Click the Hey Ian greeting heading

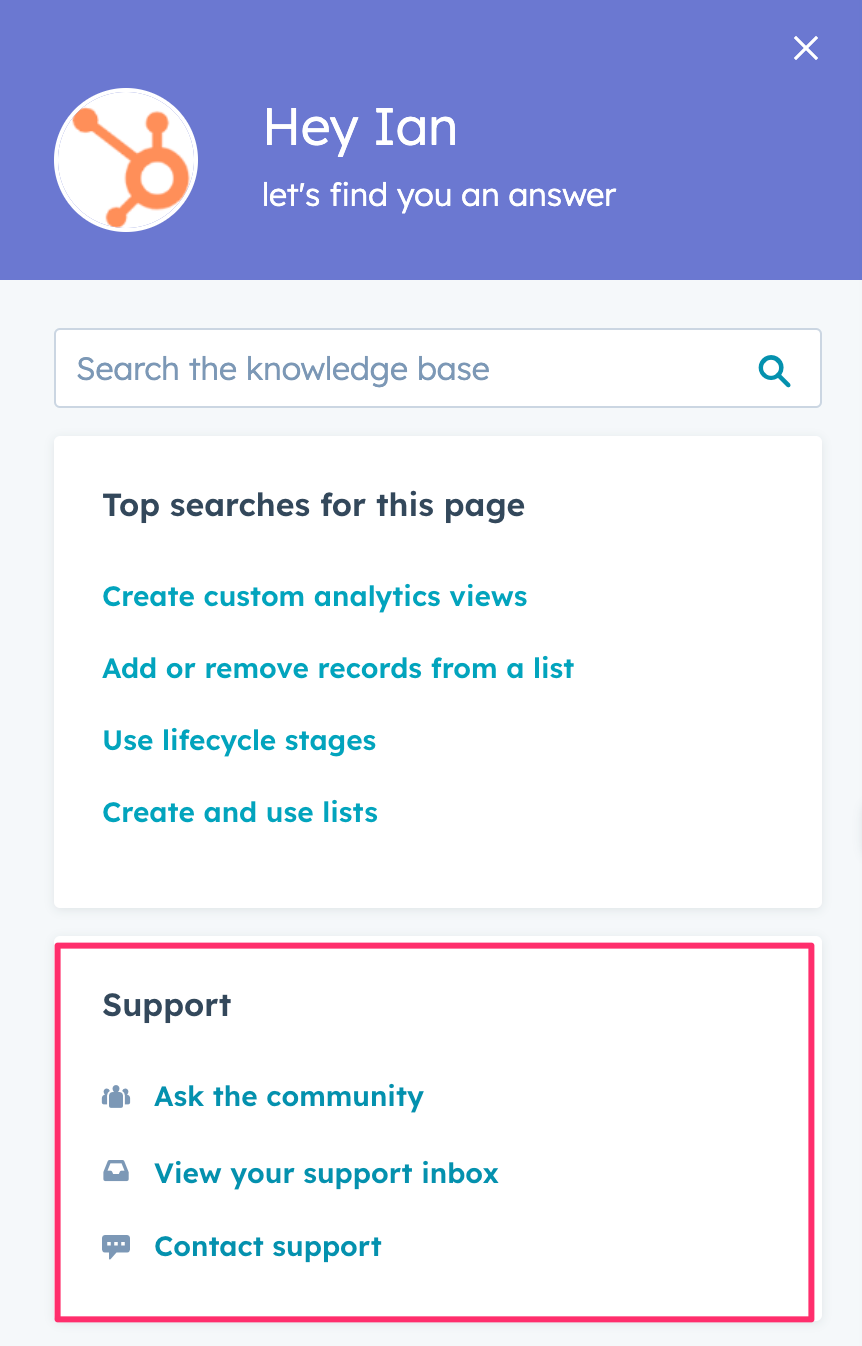tap(360, 129)
